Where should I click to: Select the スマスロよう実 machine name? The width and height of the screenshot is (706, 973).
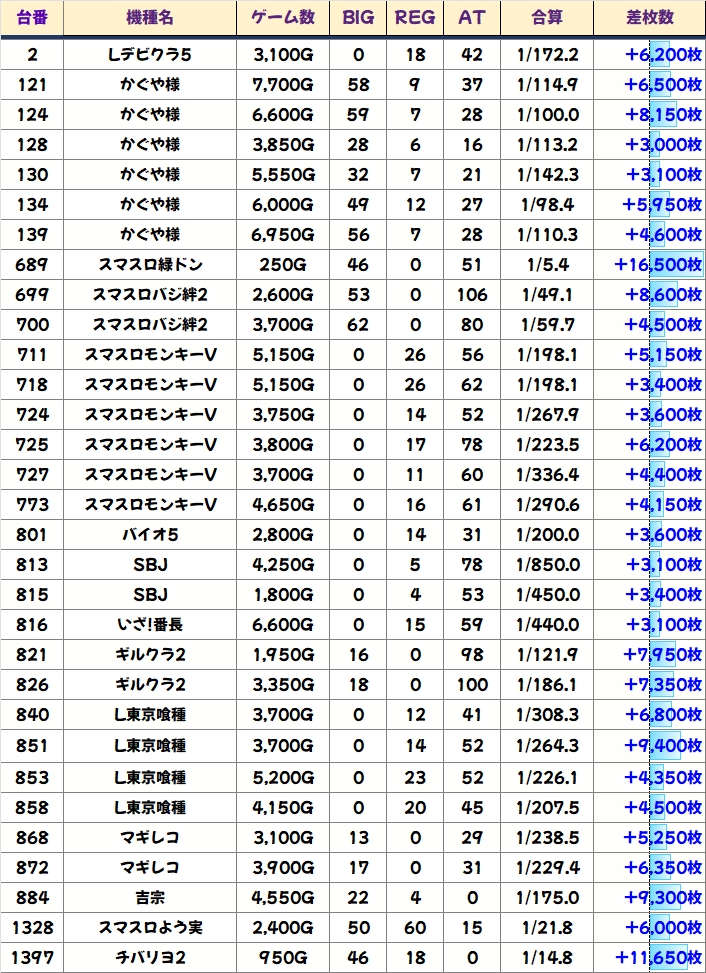click(150, 927)
